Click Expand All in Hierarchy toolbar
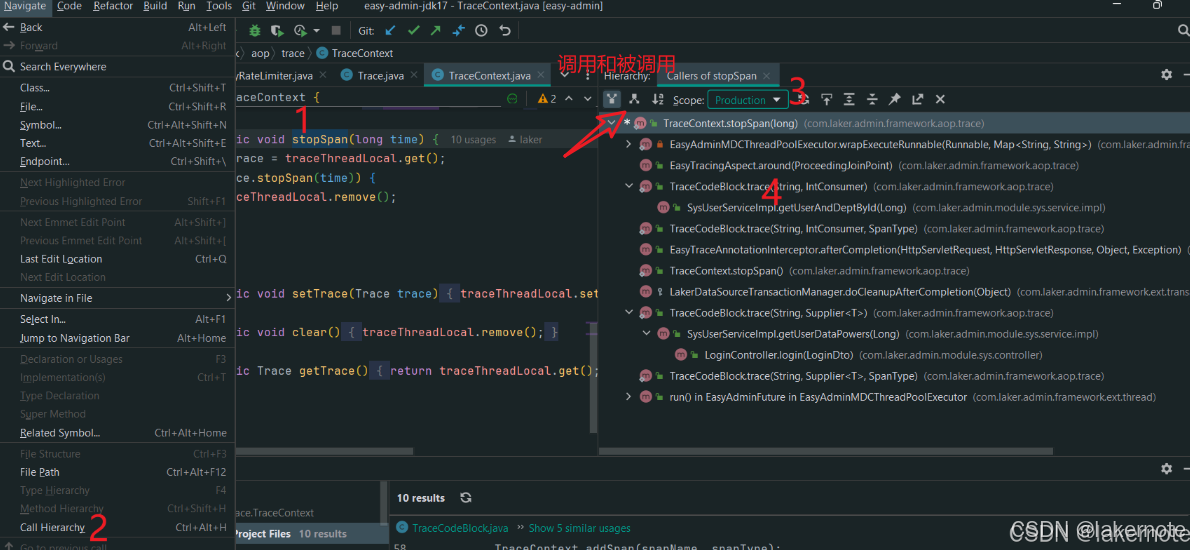The width and height of the screenshot is (1190, 550). 849,99
